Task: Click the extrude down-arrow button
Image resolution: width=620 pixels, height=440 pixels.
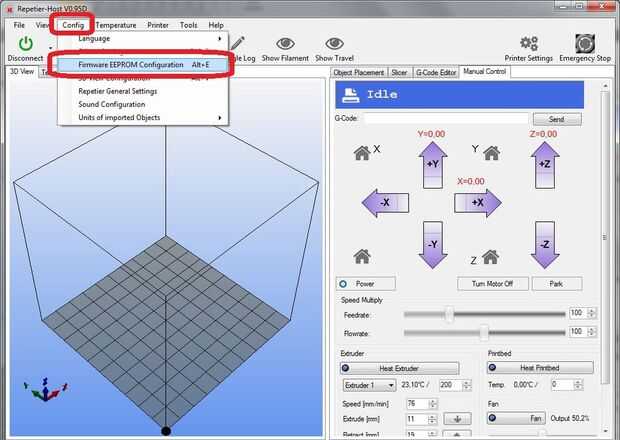Action: (457, 419)
